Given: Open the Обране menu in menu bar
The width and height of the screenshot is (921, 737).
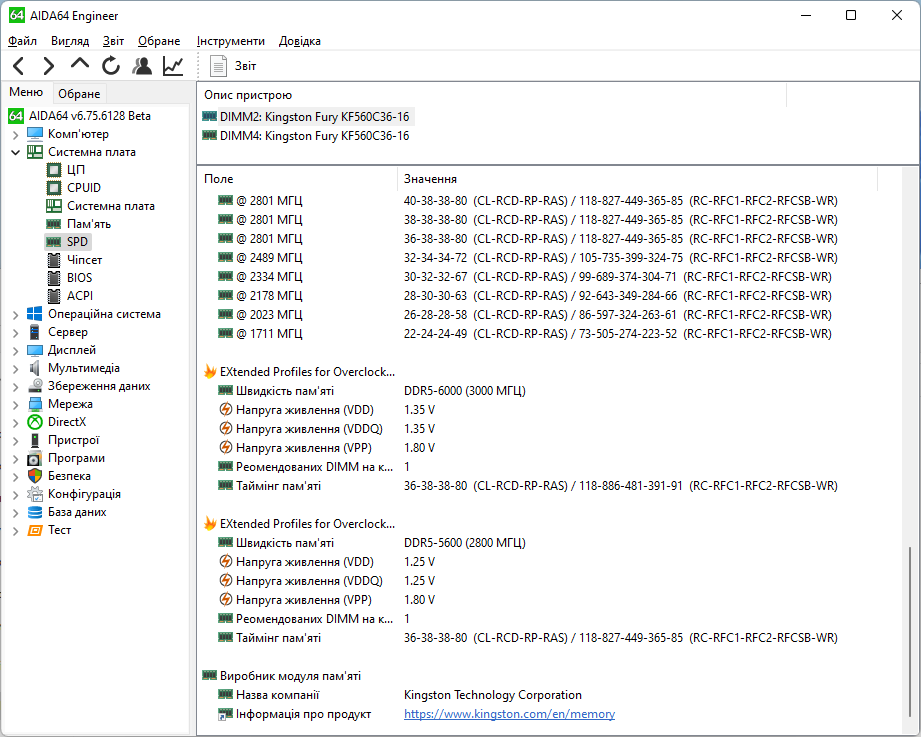Looking at the screenshot, I should click(159, 41).
